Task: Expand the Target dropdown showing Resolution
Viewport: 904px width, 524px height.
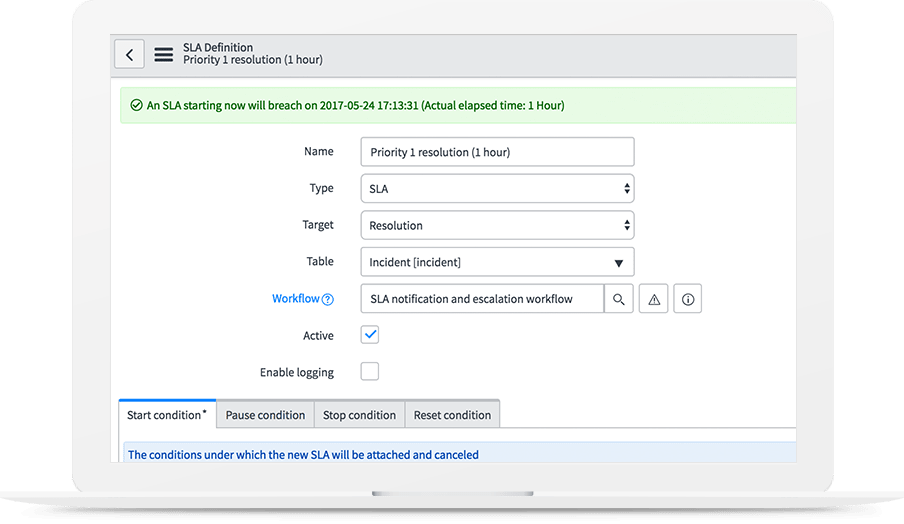Action: [x=497, y=225]
